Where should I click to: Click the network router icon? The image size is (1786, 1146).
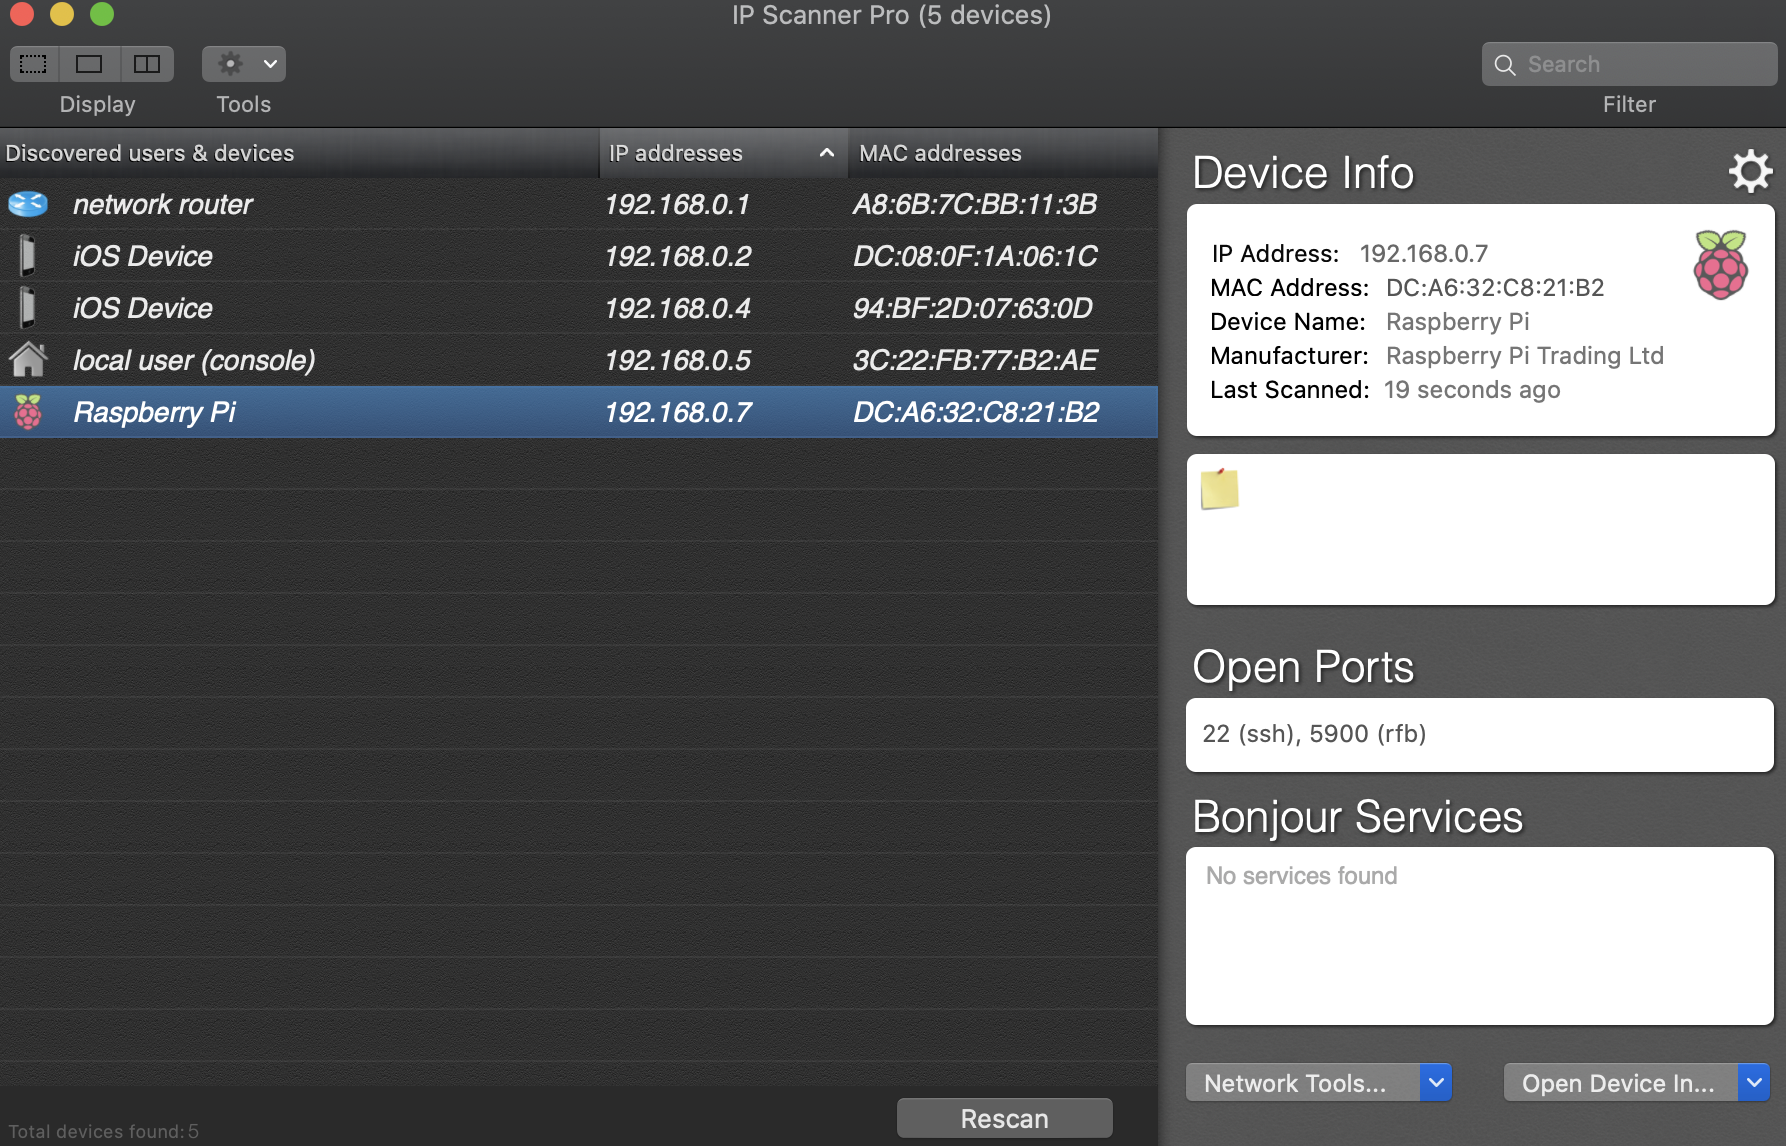pyautogui.click(x=28, y=204)
